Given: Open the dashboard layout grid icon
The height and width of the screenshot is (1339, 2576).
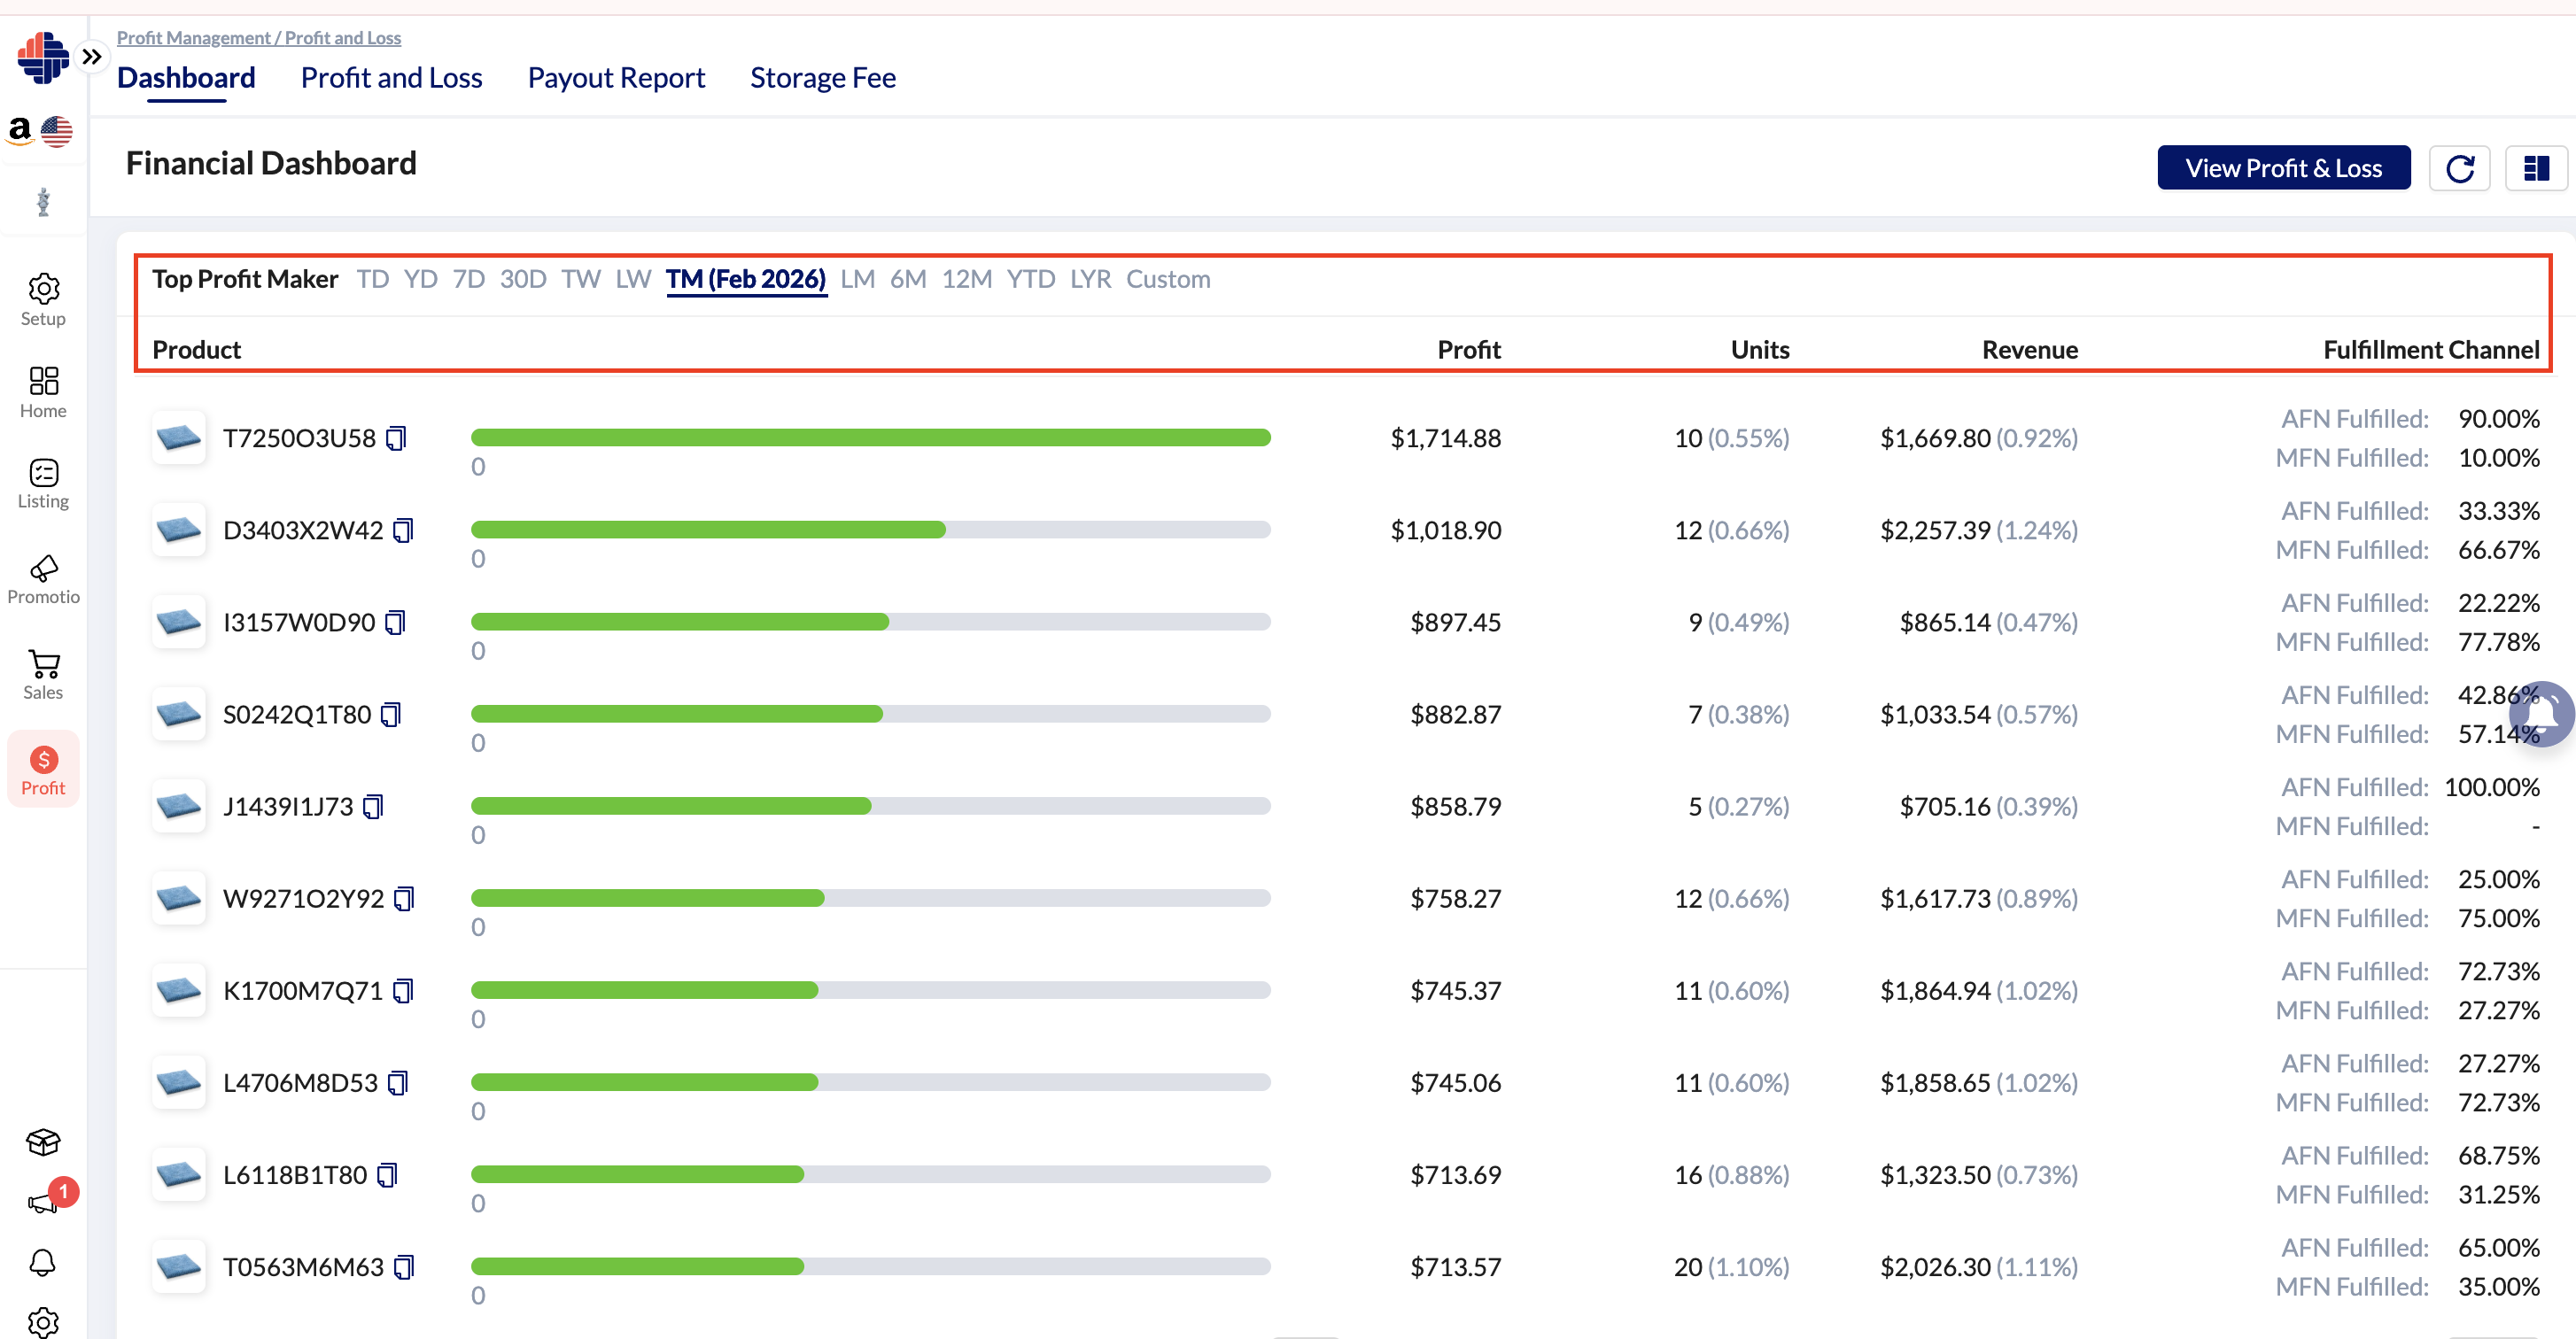Looking at the screenshot, I should pyautogui.click(x=2535, y=168).
